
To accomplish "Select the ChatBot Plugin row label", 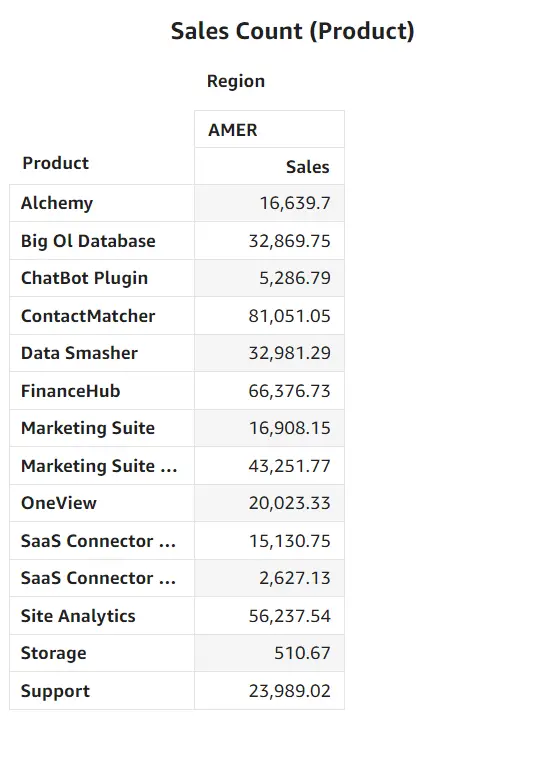I will pyautogui.click(x=84, y=278).
